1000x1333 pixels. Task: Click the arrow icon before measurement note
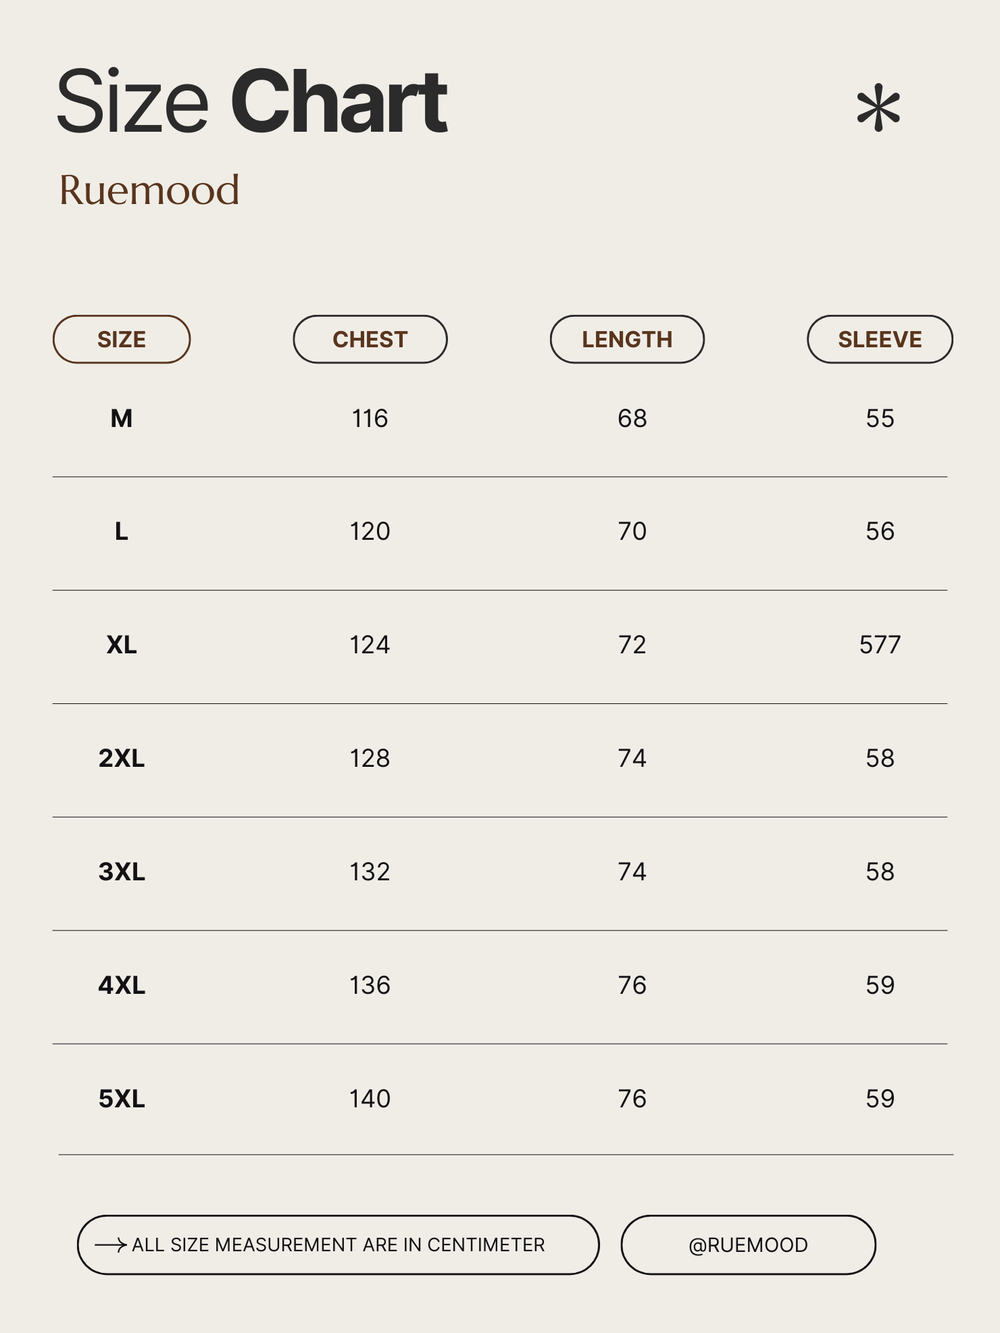pos(110,1245)
